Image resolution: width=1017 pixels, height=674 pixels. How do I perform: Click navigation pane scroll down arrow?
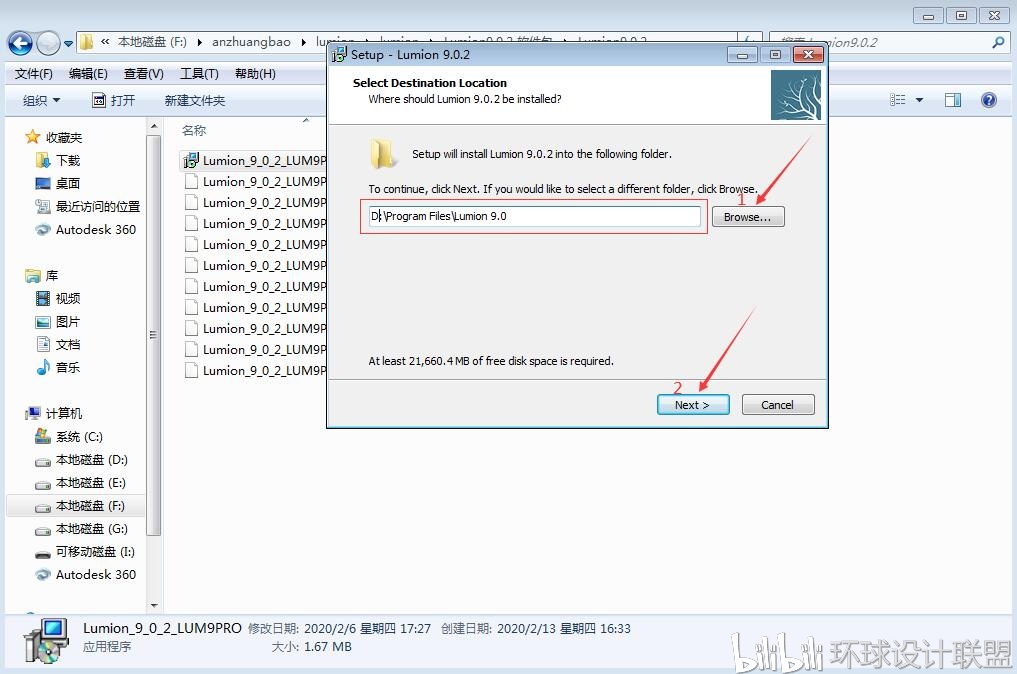pyautogui.click(x=154, y=605)
